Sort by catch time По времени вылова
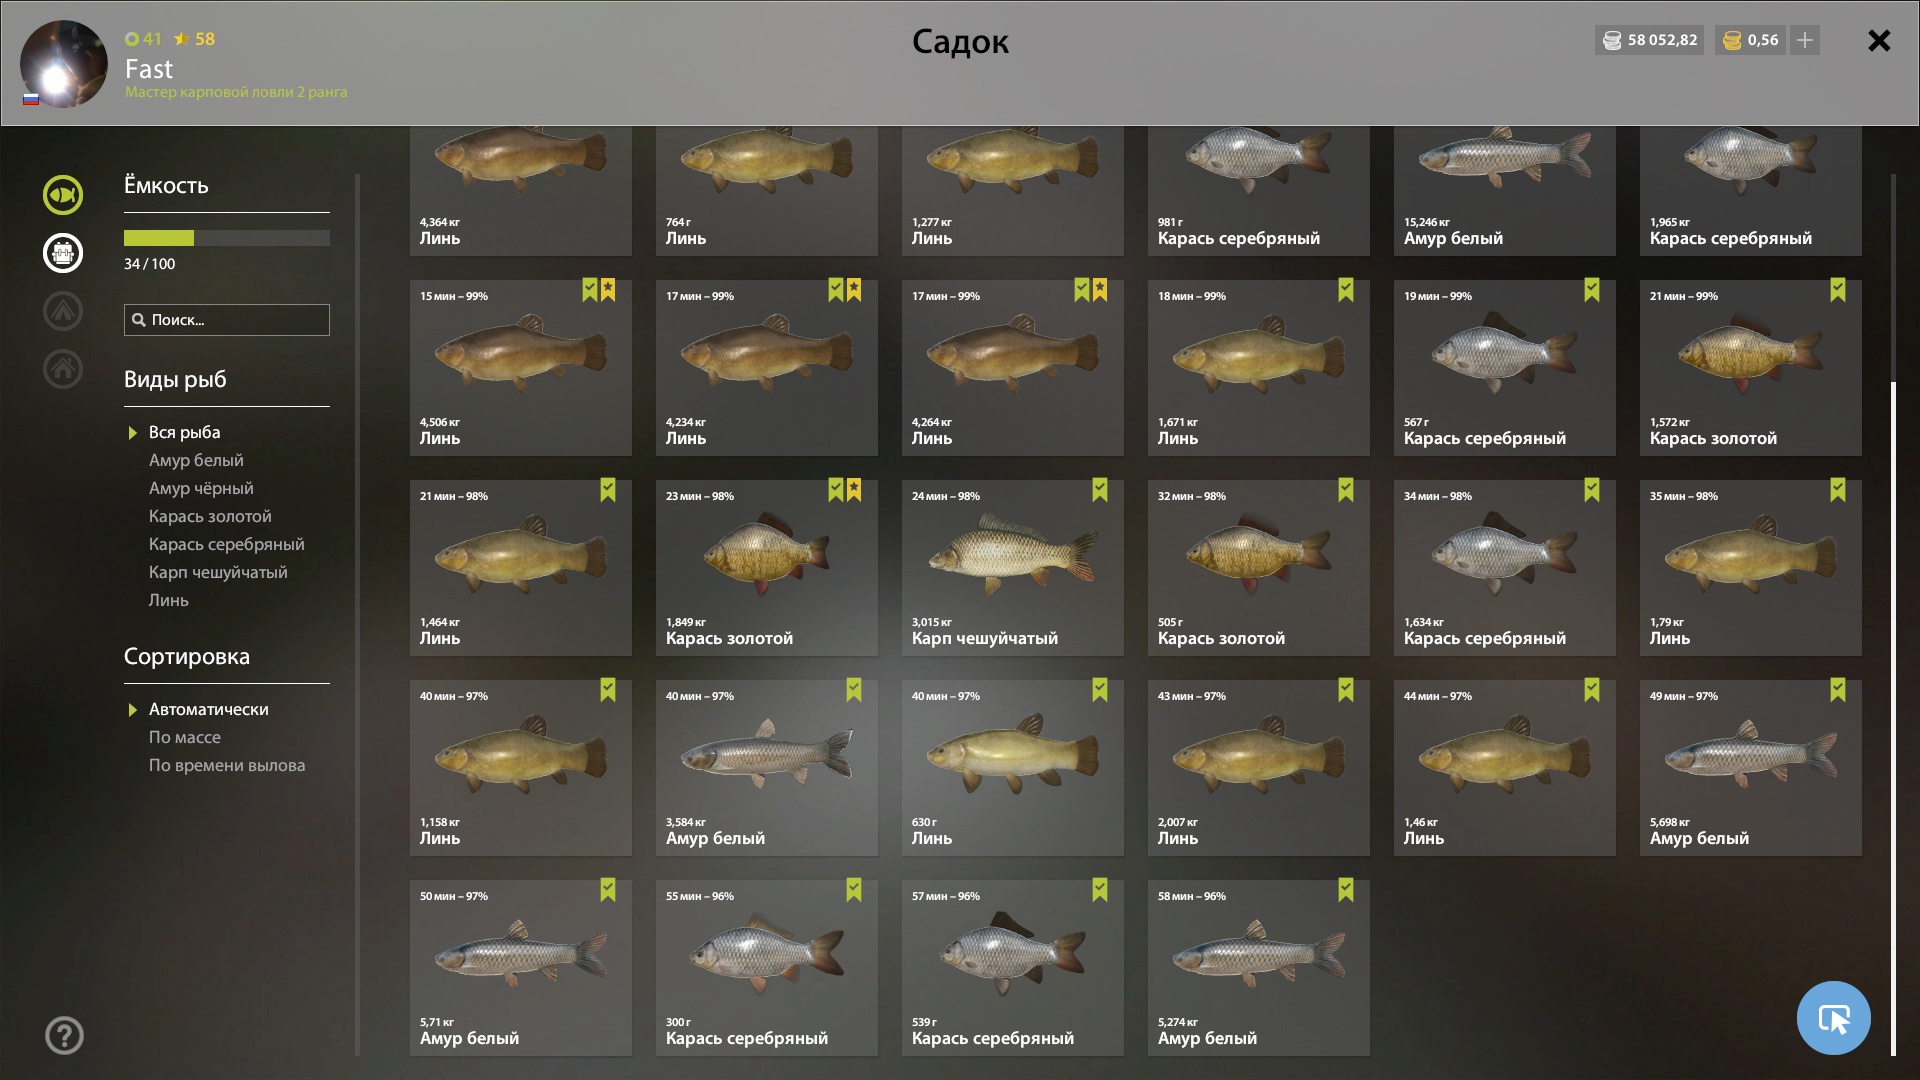1920x1080 pixels. (x=227, y=765)
